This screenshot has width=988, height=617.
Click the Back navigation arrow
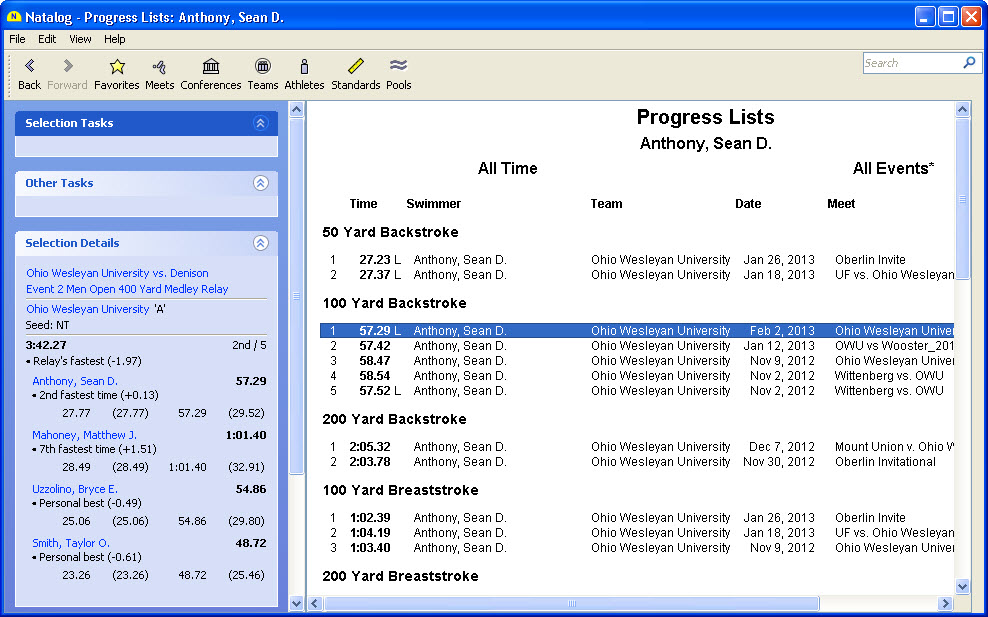click(29, 67)
